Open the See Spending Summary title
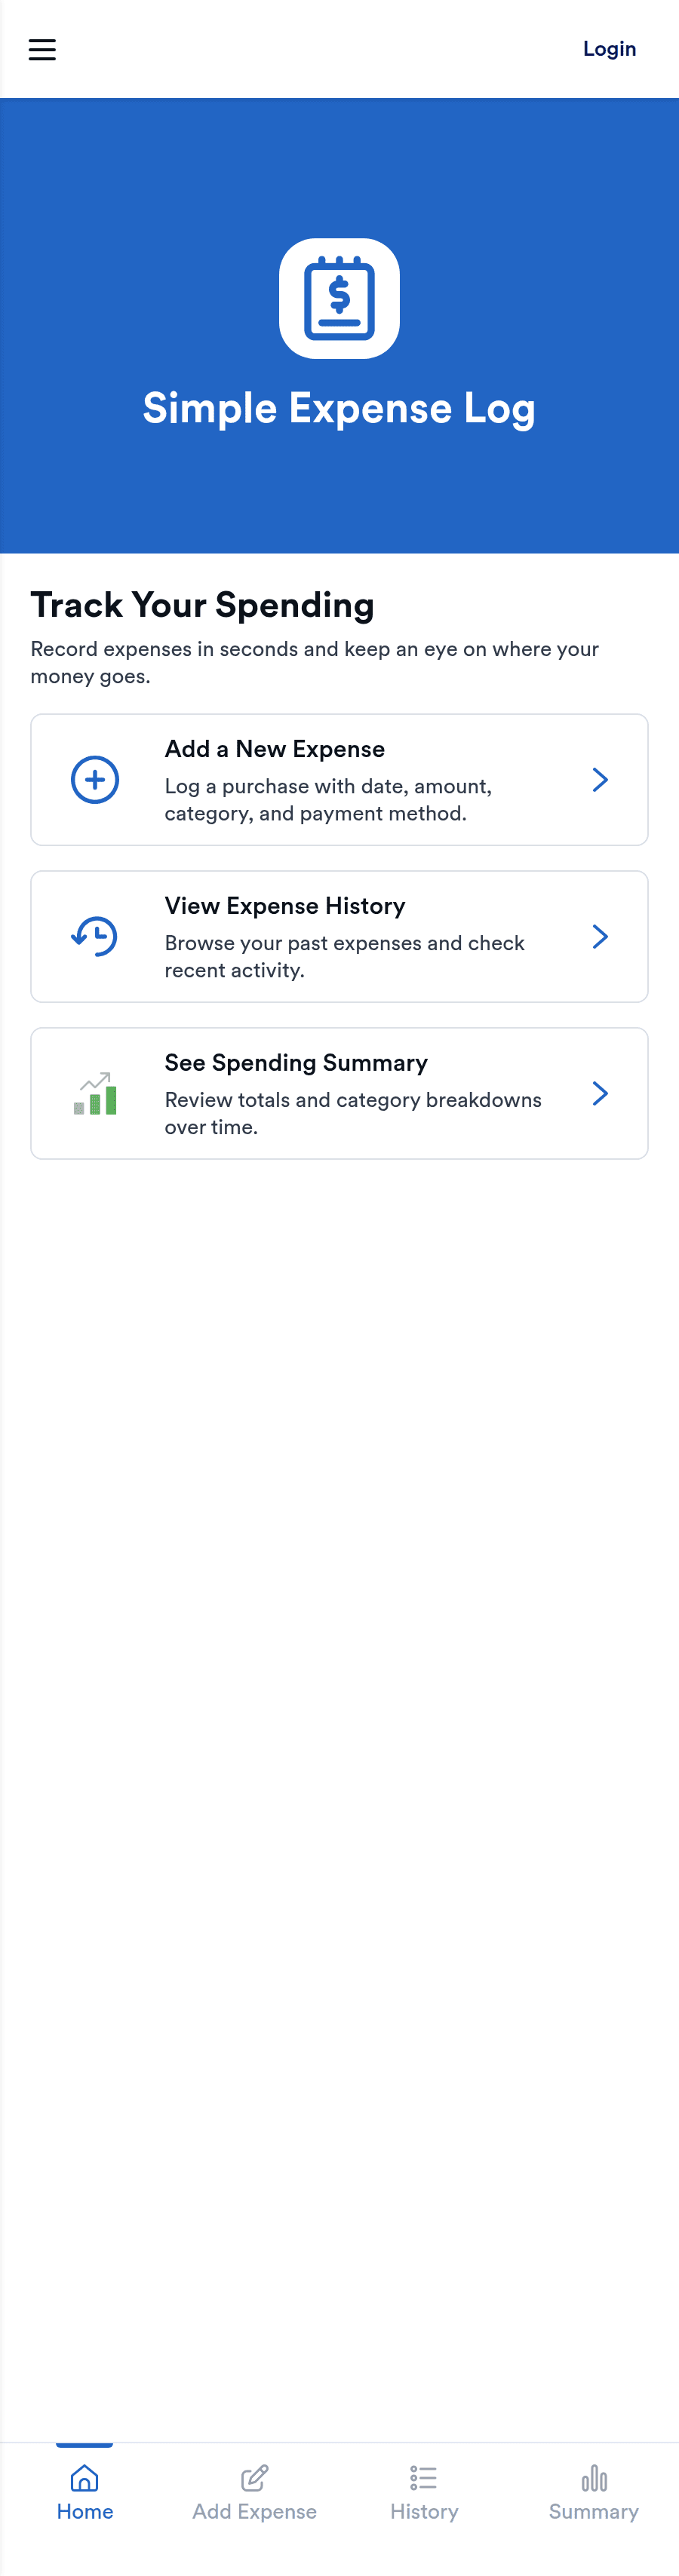679x2576 pixels. [296, 1063]
